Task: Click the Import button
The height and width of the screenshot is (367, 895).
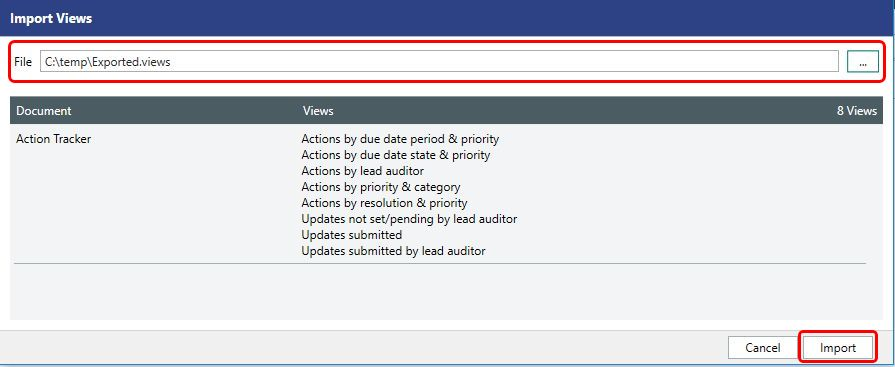Action: click(x=838, y=348)
